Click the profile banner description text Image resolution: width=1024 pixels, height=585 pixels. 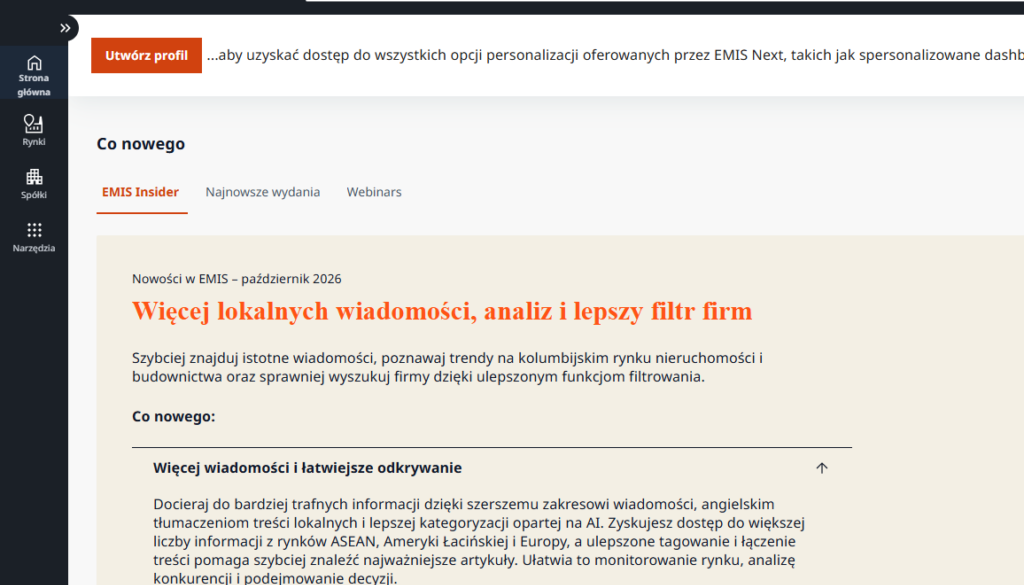tap(615, 55)
